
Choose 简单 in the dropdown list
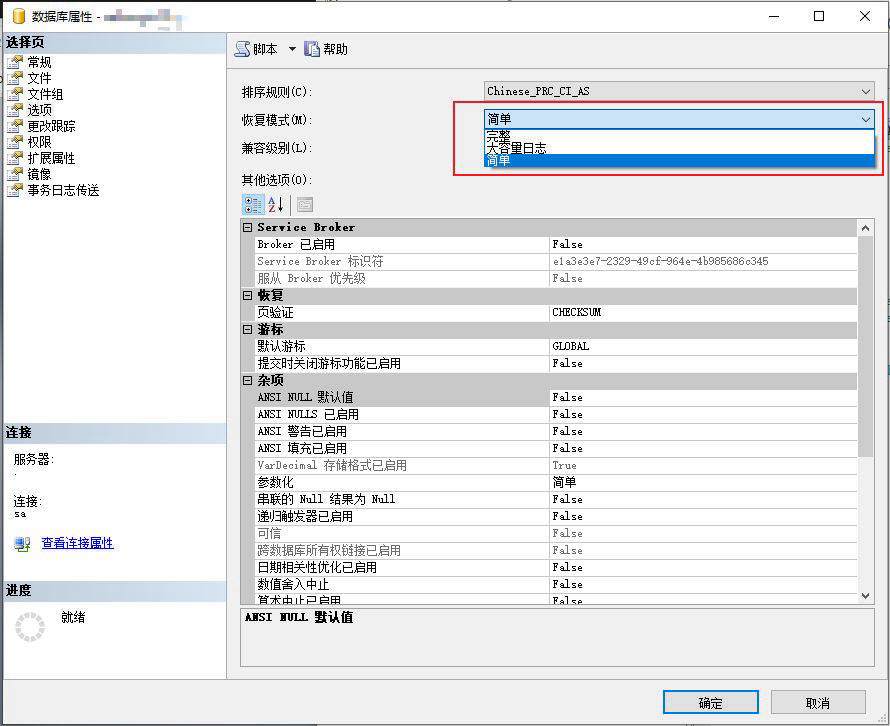[679, 161]
